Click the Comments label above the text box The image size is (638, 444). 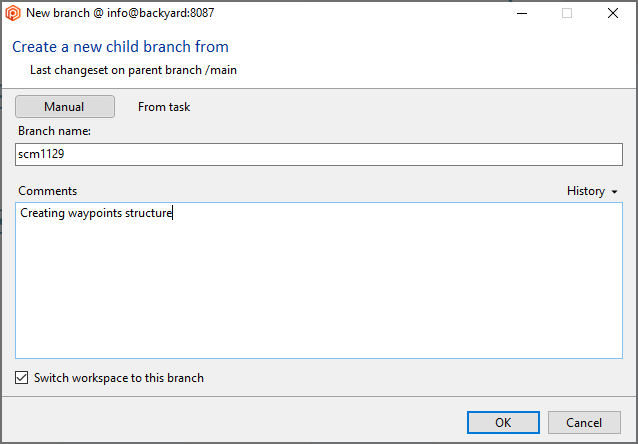coord(48,191)
